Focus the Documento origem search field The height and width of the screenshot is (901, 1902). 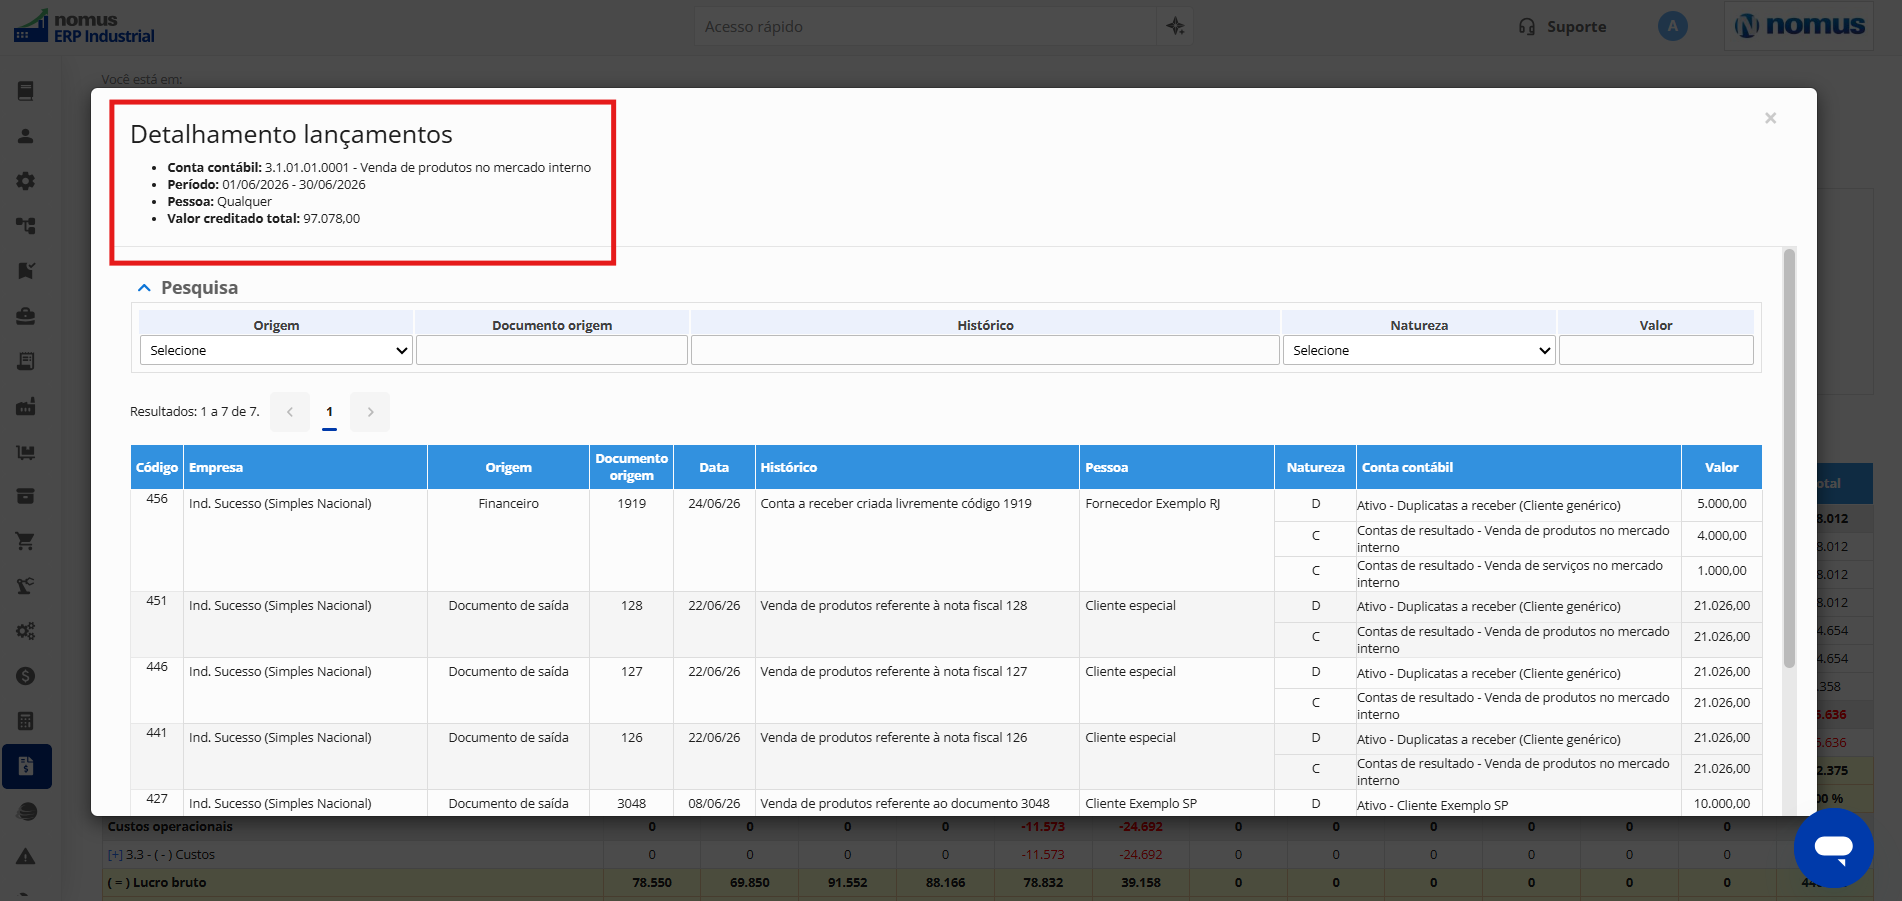coord(552,350)
